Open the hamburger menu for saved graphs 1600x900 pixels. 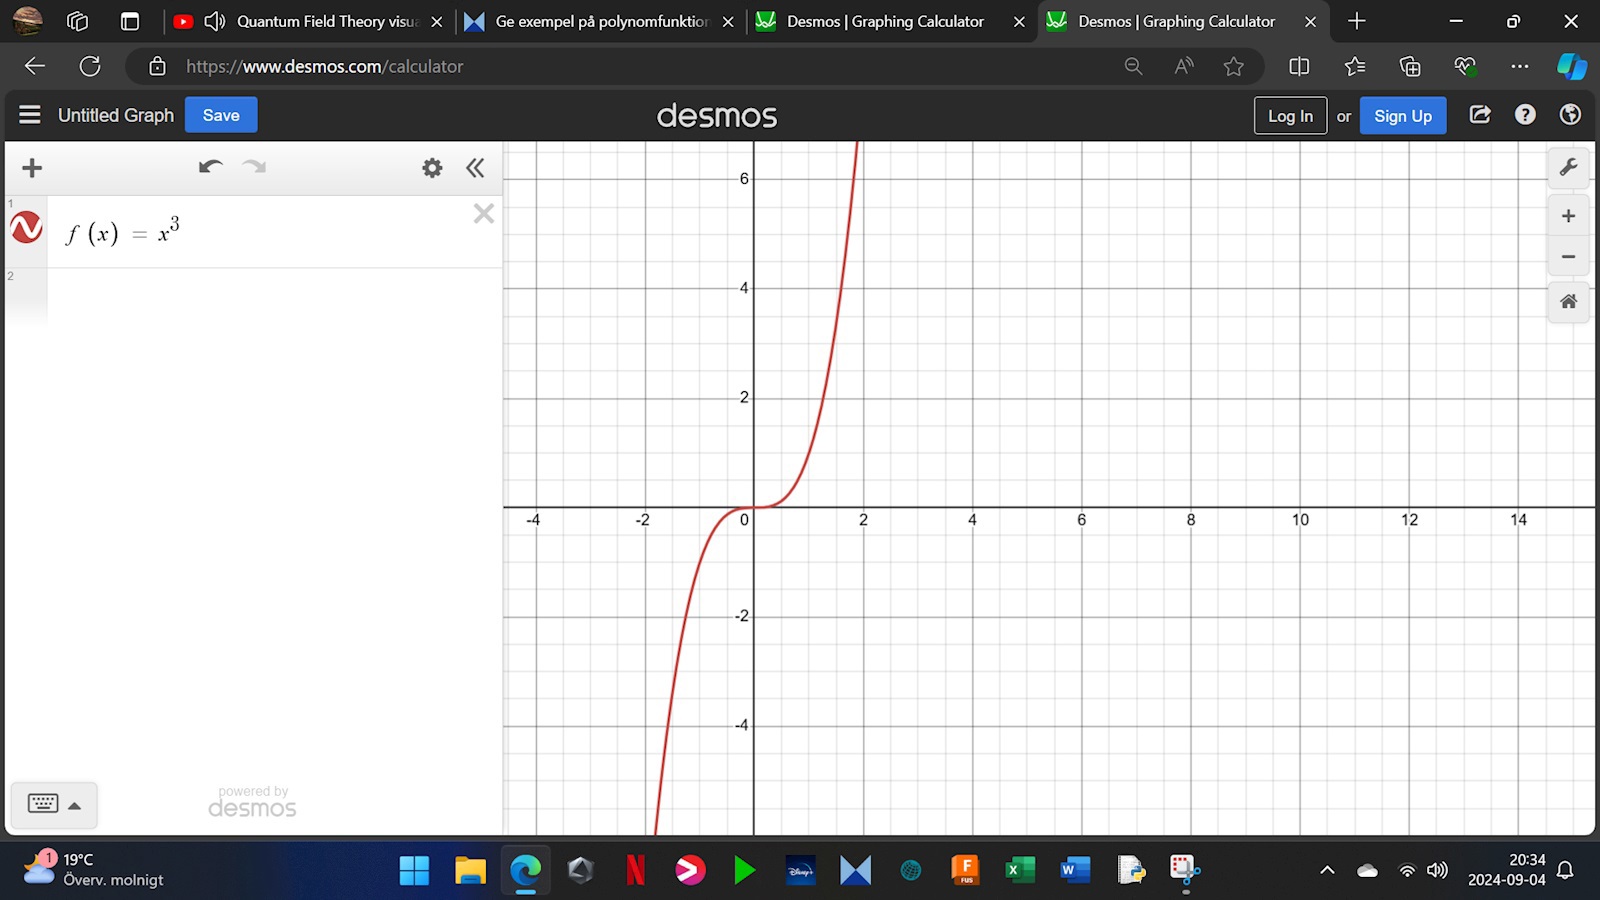[30, 115]
